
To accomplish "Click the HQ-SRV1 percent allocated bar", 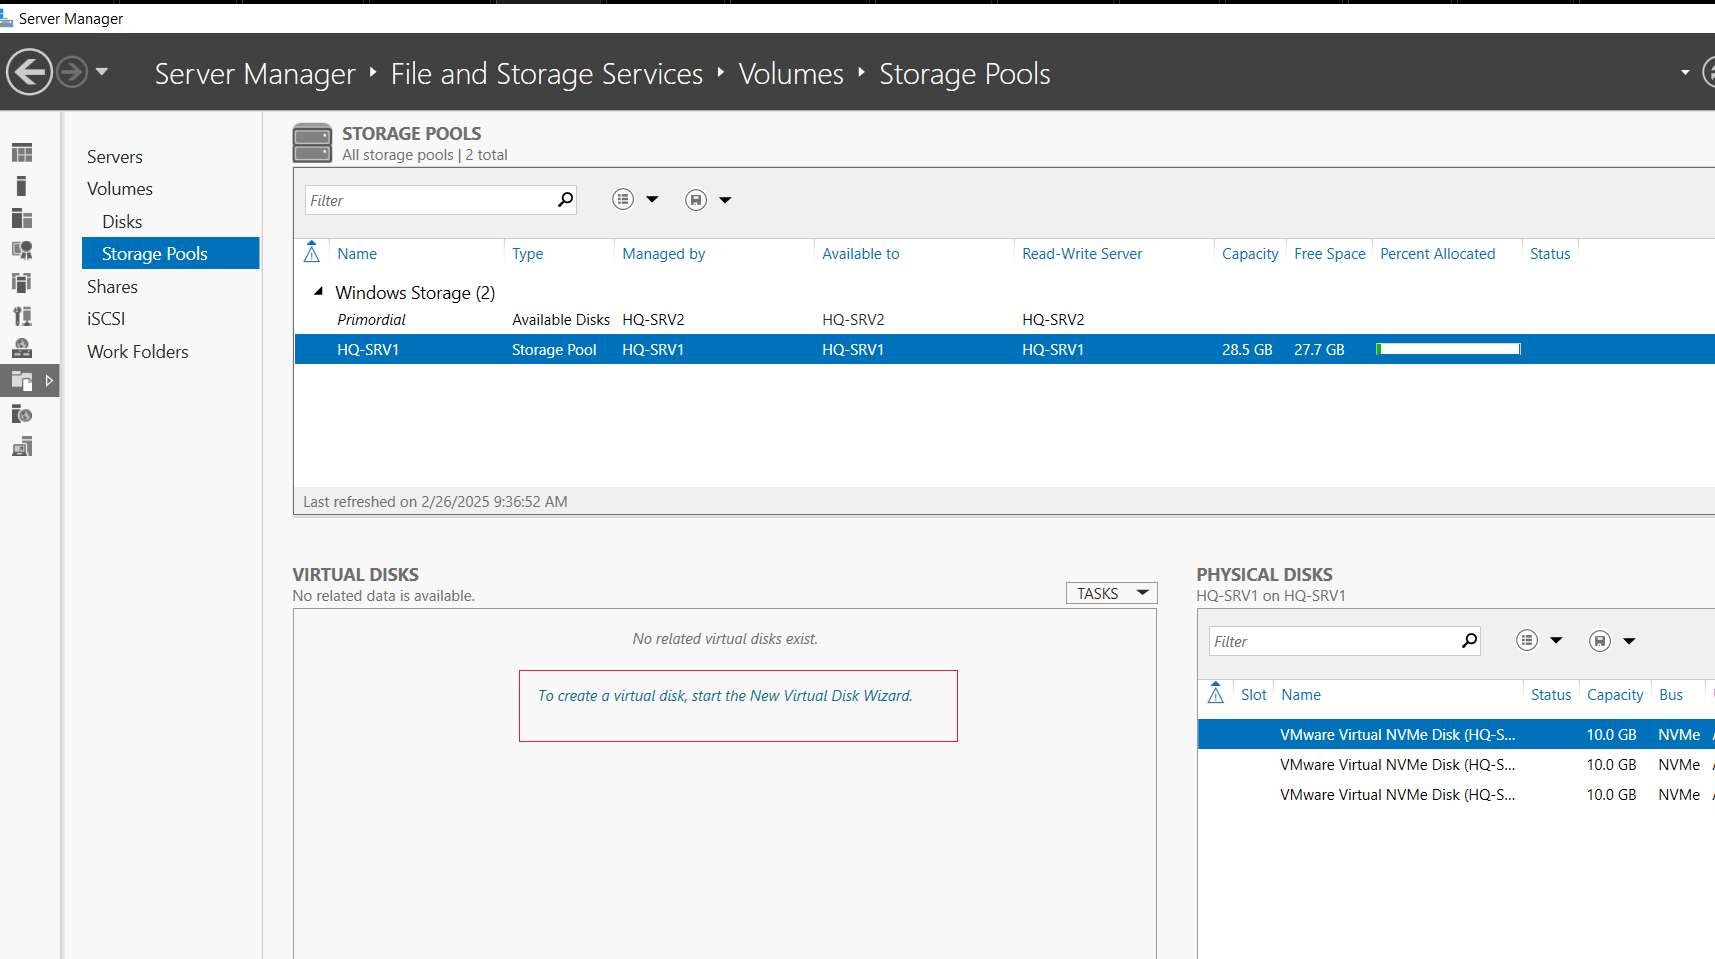I will tap(1448, 349).
